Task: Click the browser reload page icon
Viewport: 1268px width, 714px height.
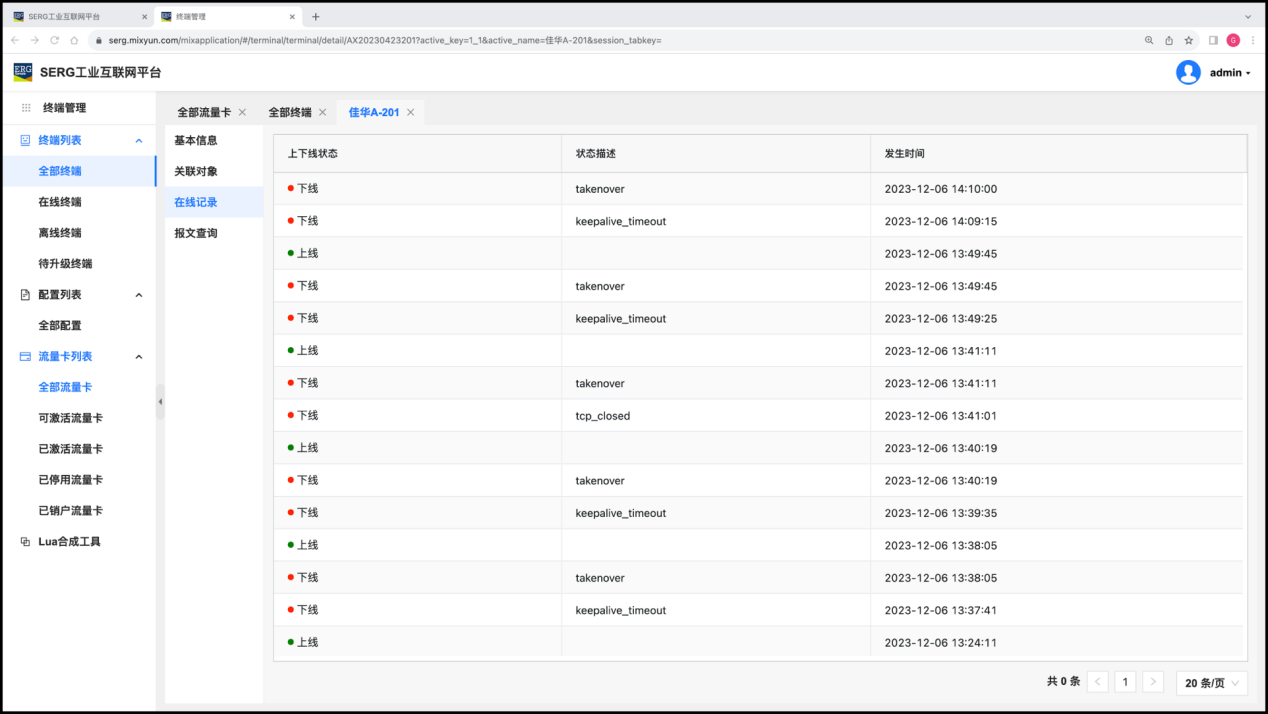Action: 54,40
